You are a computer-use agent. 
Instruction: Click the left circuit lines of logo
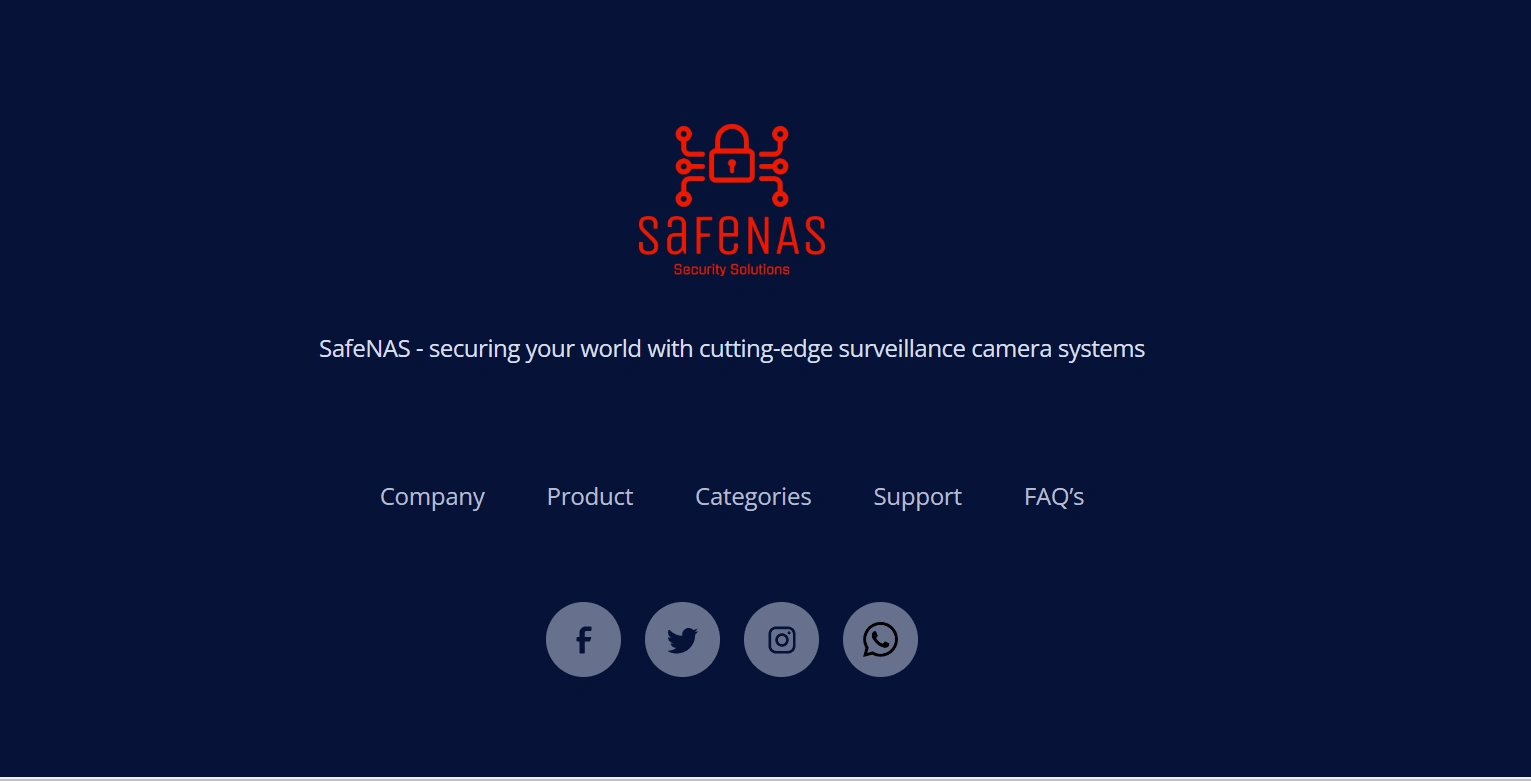coord(691,165)
